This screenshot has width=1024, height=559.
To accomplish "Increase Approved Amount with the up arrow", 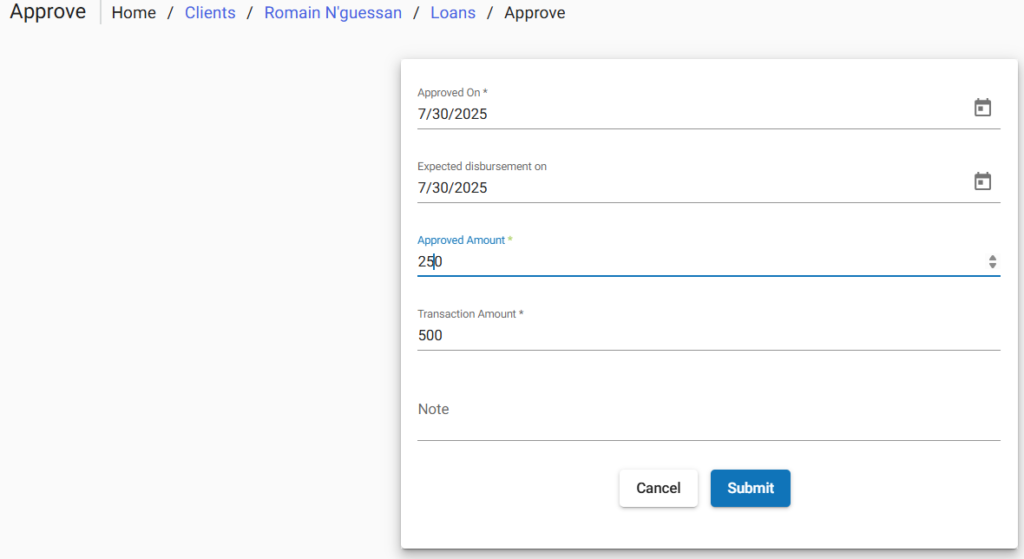I will point(992,257).
